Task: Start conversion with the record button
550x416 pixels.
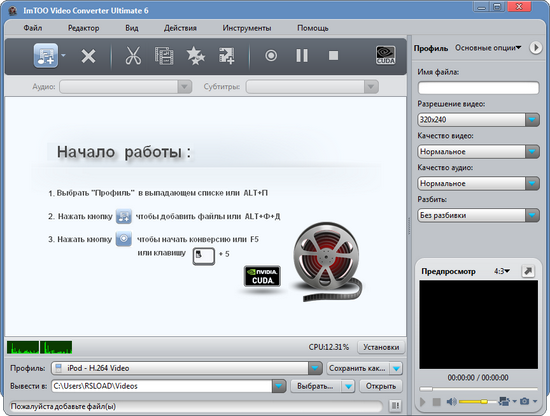Action: pos(271,55)
